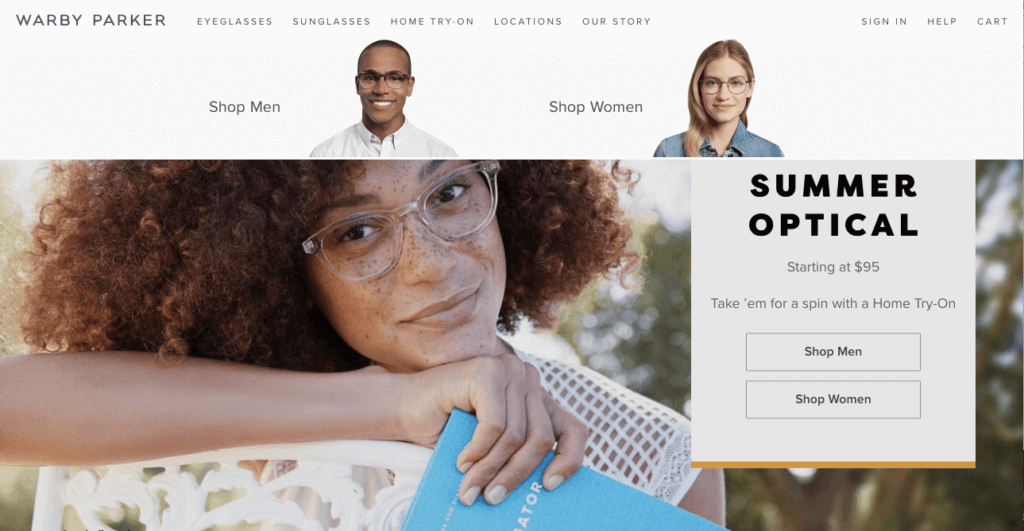Click the clear-frame glasses on hero model
Viewport: 1024px width, 531px height.
[400, 221]
